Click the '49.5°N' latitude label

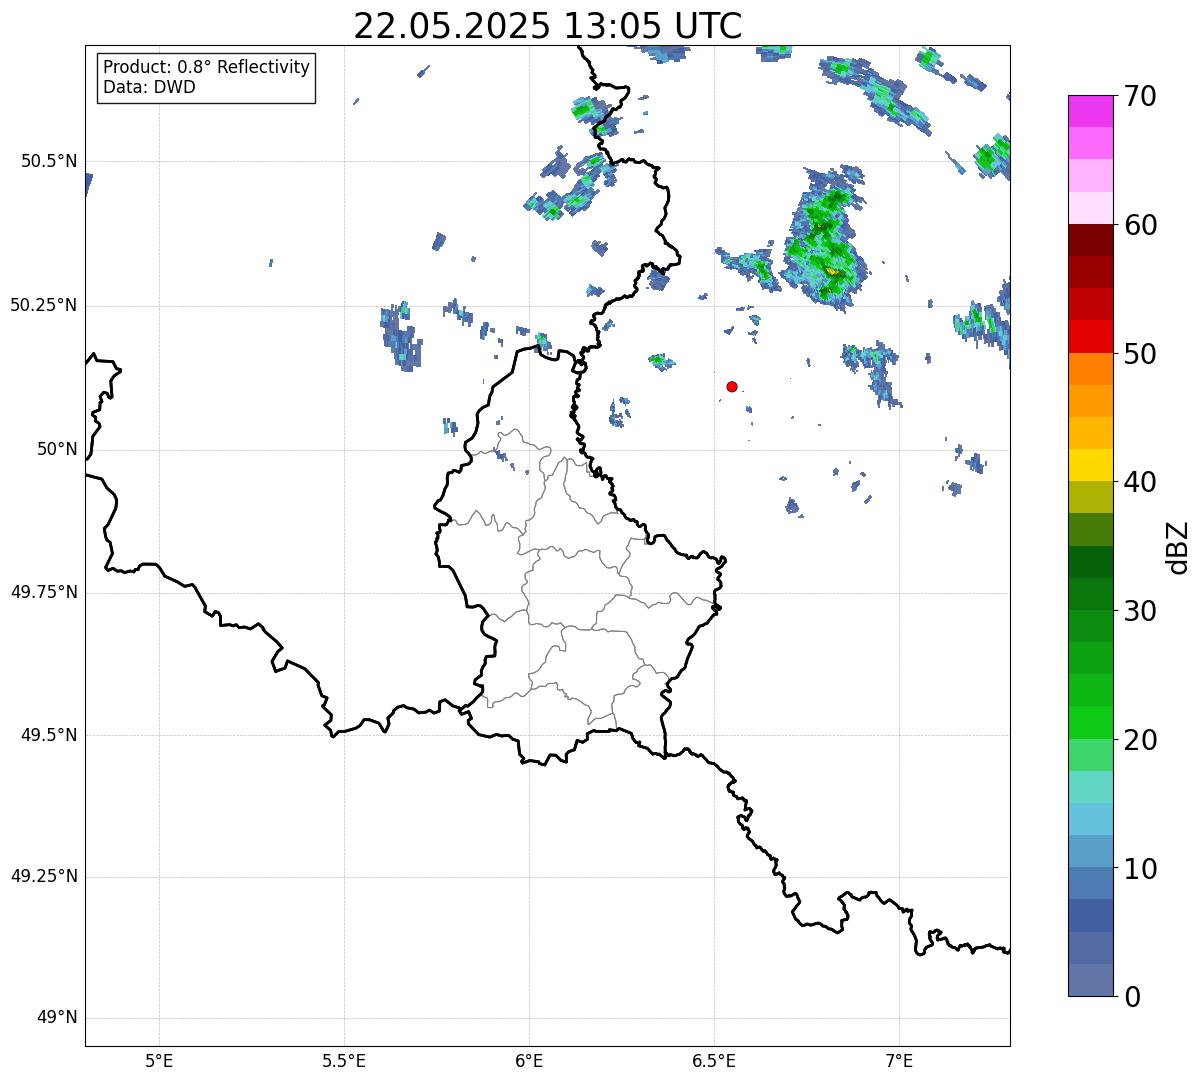pos(49,735)
